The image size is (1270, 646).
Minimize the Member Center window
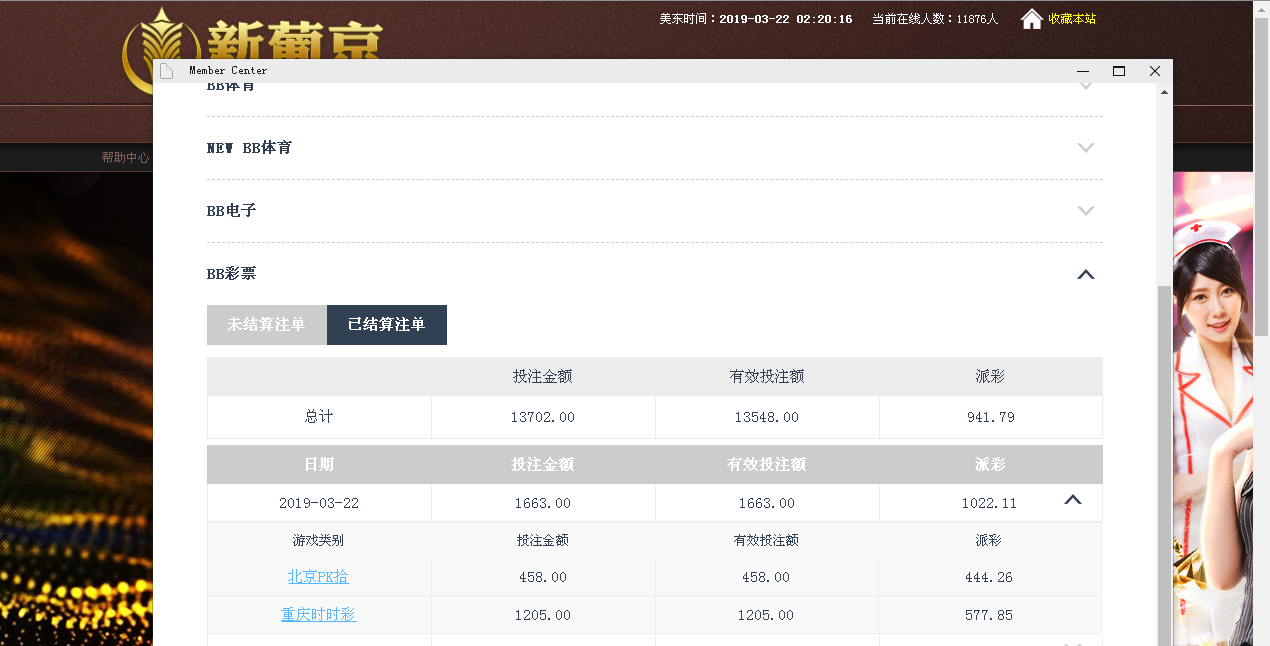point(1082,71)
